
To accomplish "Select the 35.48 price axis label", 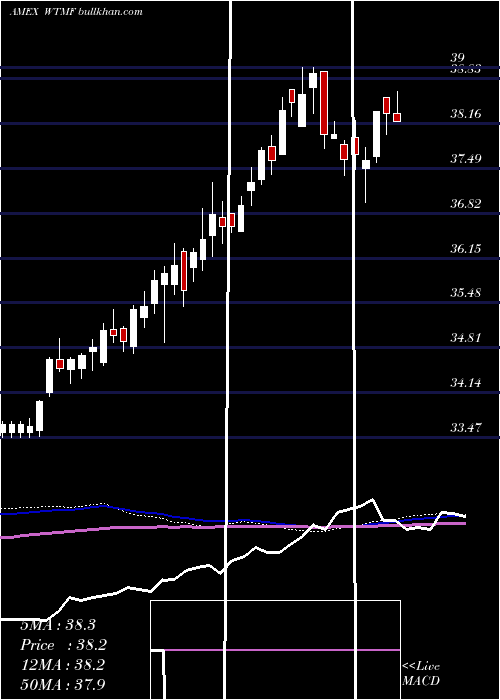I will coord(466,293).
